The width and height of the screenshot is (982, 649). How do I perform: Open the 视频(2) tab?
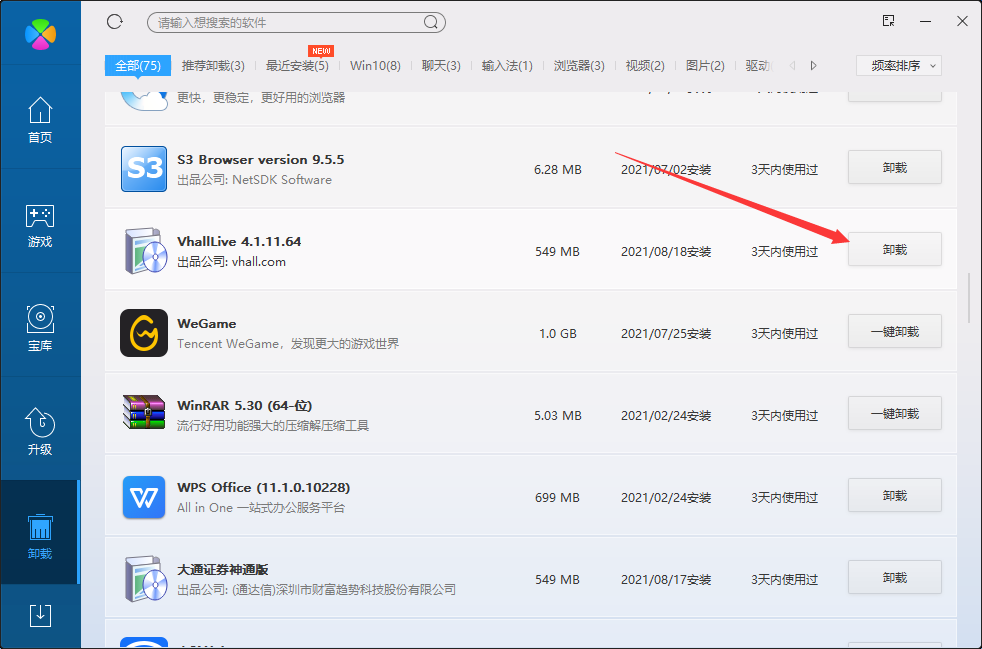pyautogui.click(x=645, y=66)
